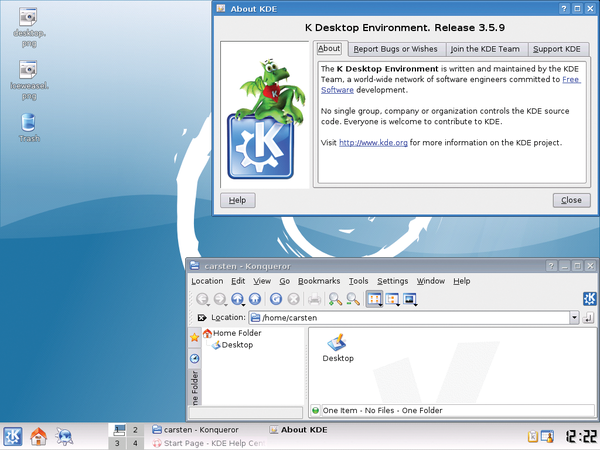
Task: Expand the Location bar history dropdown
Action: click(574, 317)
